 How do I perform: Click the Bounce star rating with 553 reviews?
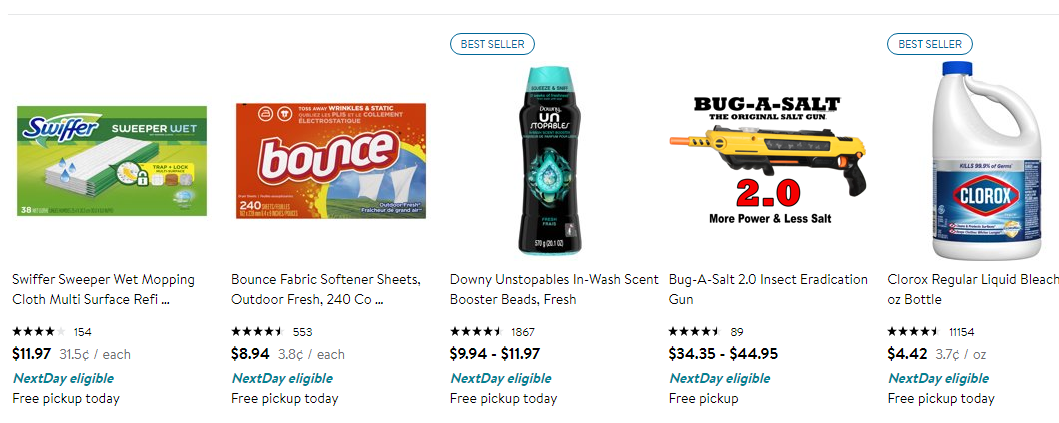pos(258,332)
